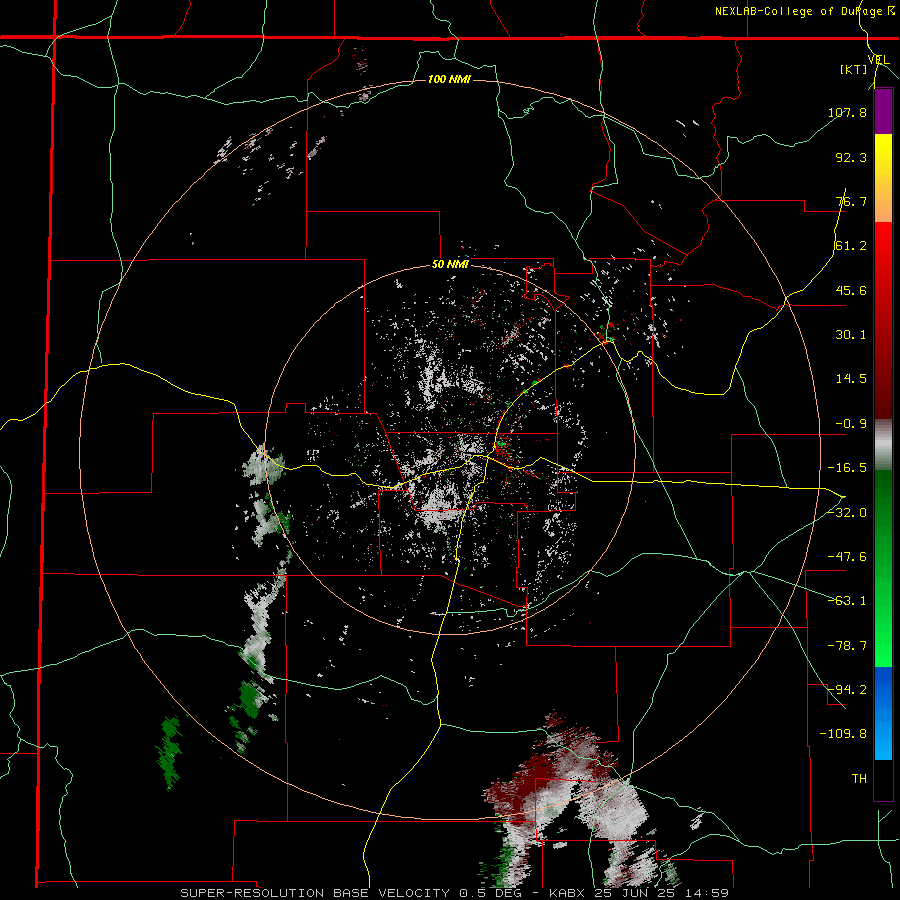Click the purple segment of the color bar
900x900 pixels.
[x=883, y=111]
